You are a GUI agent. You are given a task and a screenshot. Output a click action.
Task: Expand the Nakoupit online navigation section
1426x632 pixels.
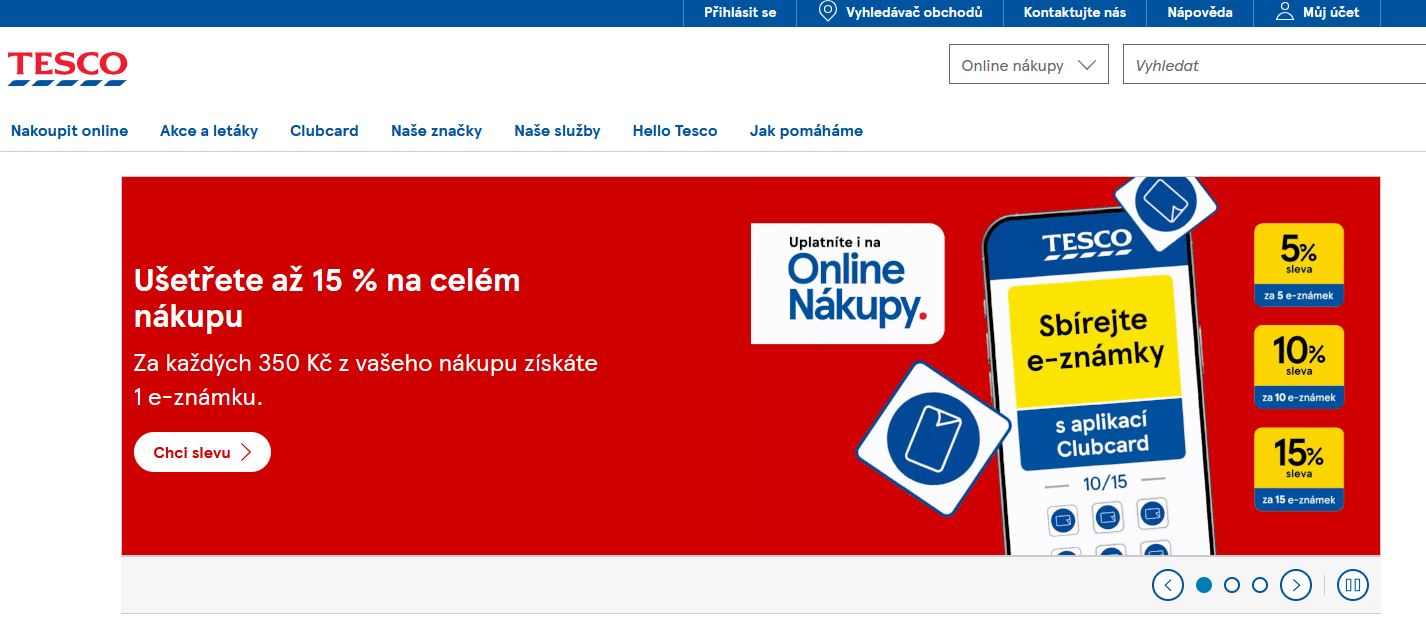click(x=69, y=131)
